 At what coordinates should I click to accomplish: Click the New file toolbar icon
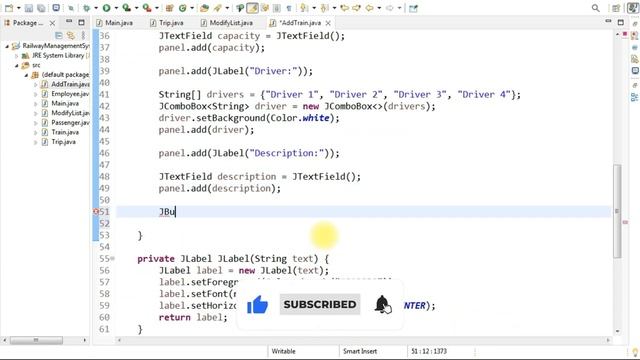pyautogui.click(x=9, y=8)
